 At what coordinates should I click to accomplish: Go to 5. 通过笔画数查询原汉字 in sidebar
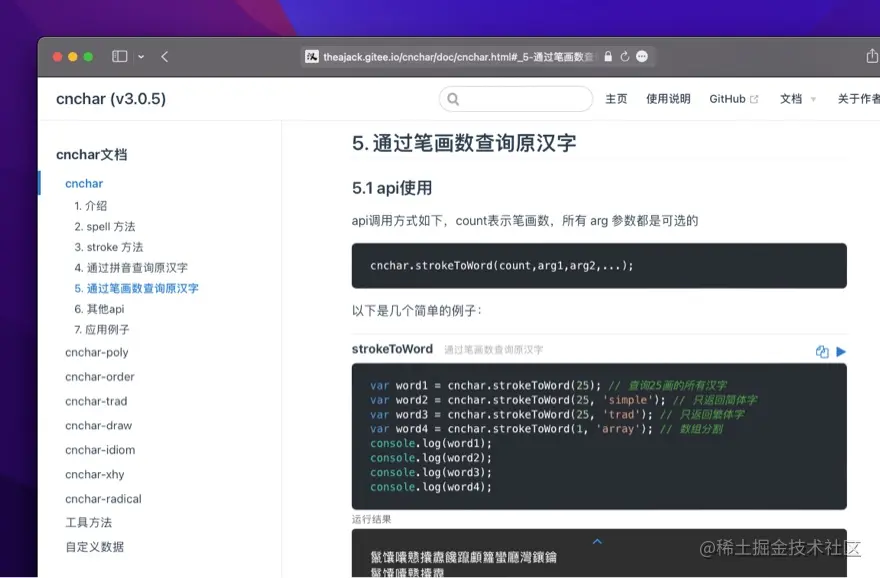[136, 288]
